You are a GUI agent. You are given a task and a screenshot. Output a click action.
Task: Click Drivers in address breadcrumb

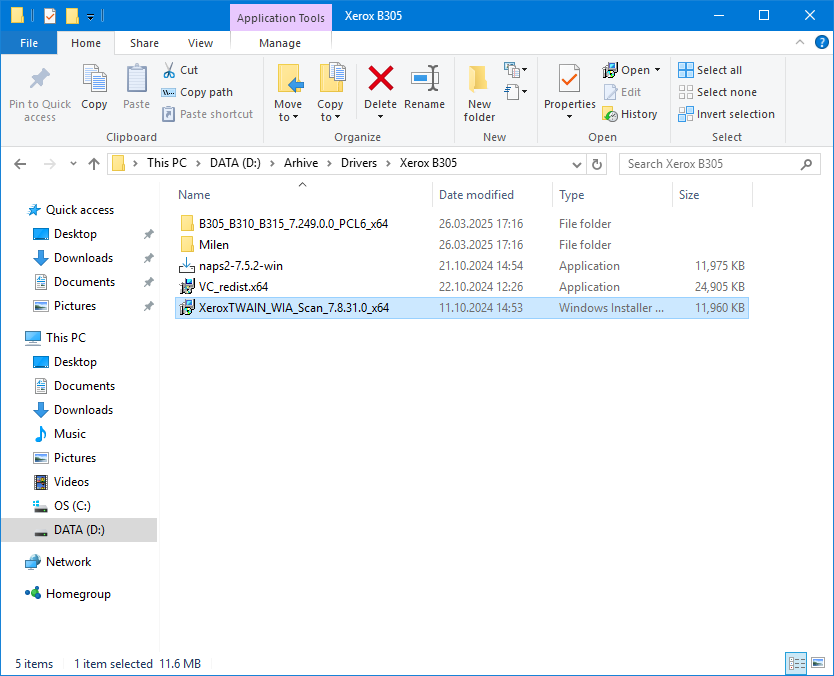pyautogui.click(x=358, y=163)
